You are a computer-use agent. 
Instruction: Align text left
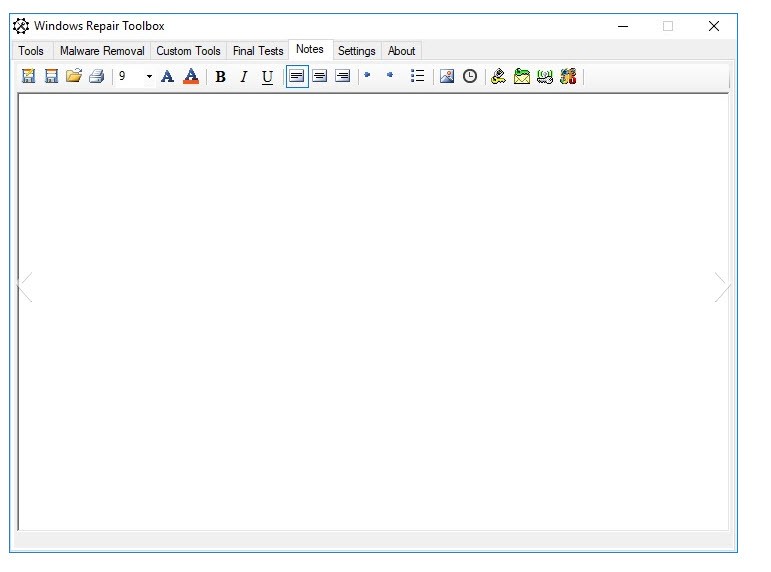pos(297,76)
